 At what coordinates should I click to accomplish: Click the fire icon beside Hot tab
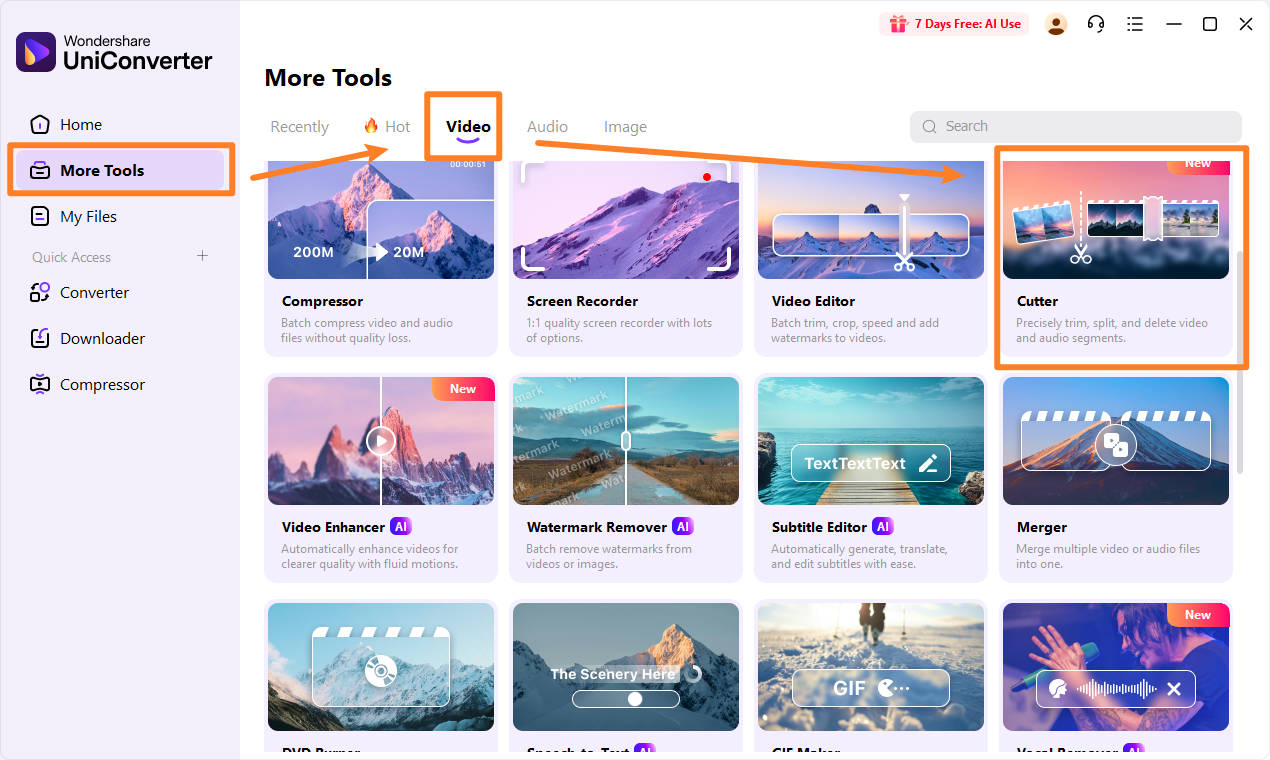click(x=371, y=125)
